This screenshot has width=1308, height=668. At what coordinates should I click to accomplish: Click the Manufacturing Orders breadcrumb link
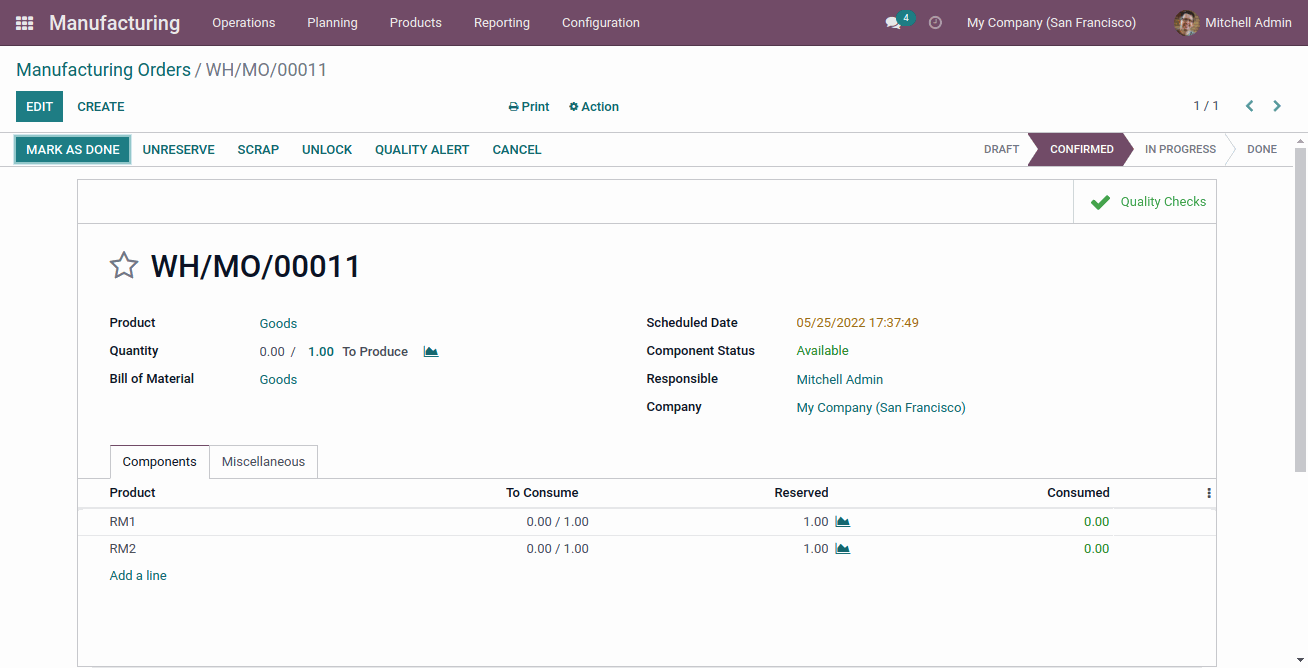click(104, 70)
